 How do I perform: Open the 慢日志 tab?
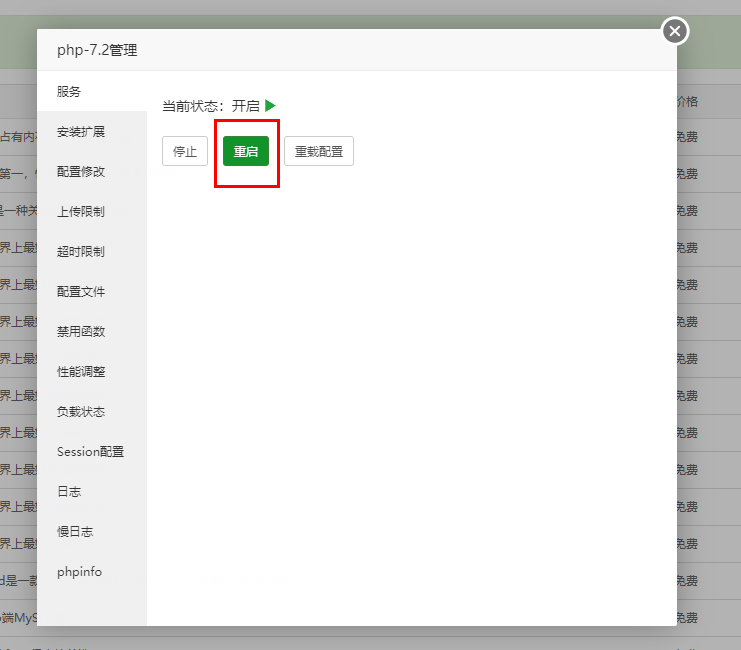(75, 531)
